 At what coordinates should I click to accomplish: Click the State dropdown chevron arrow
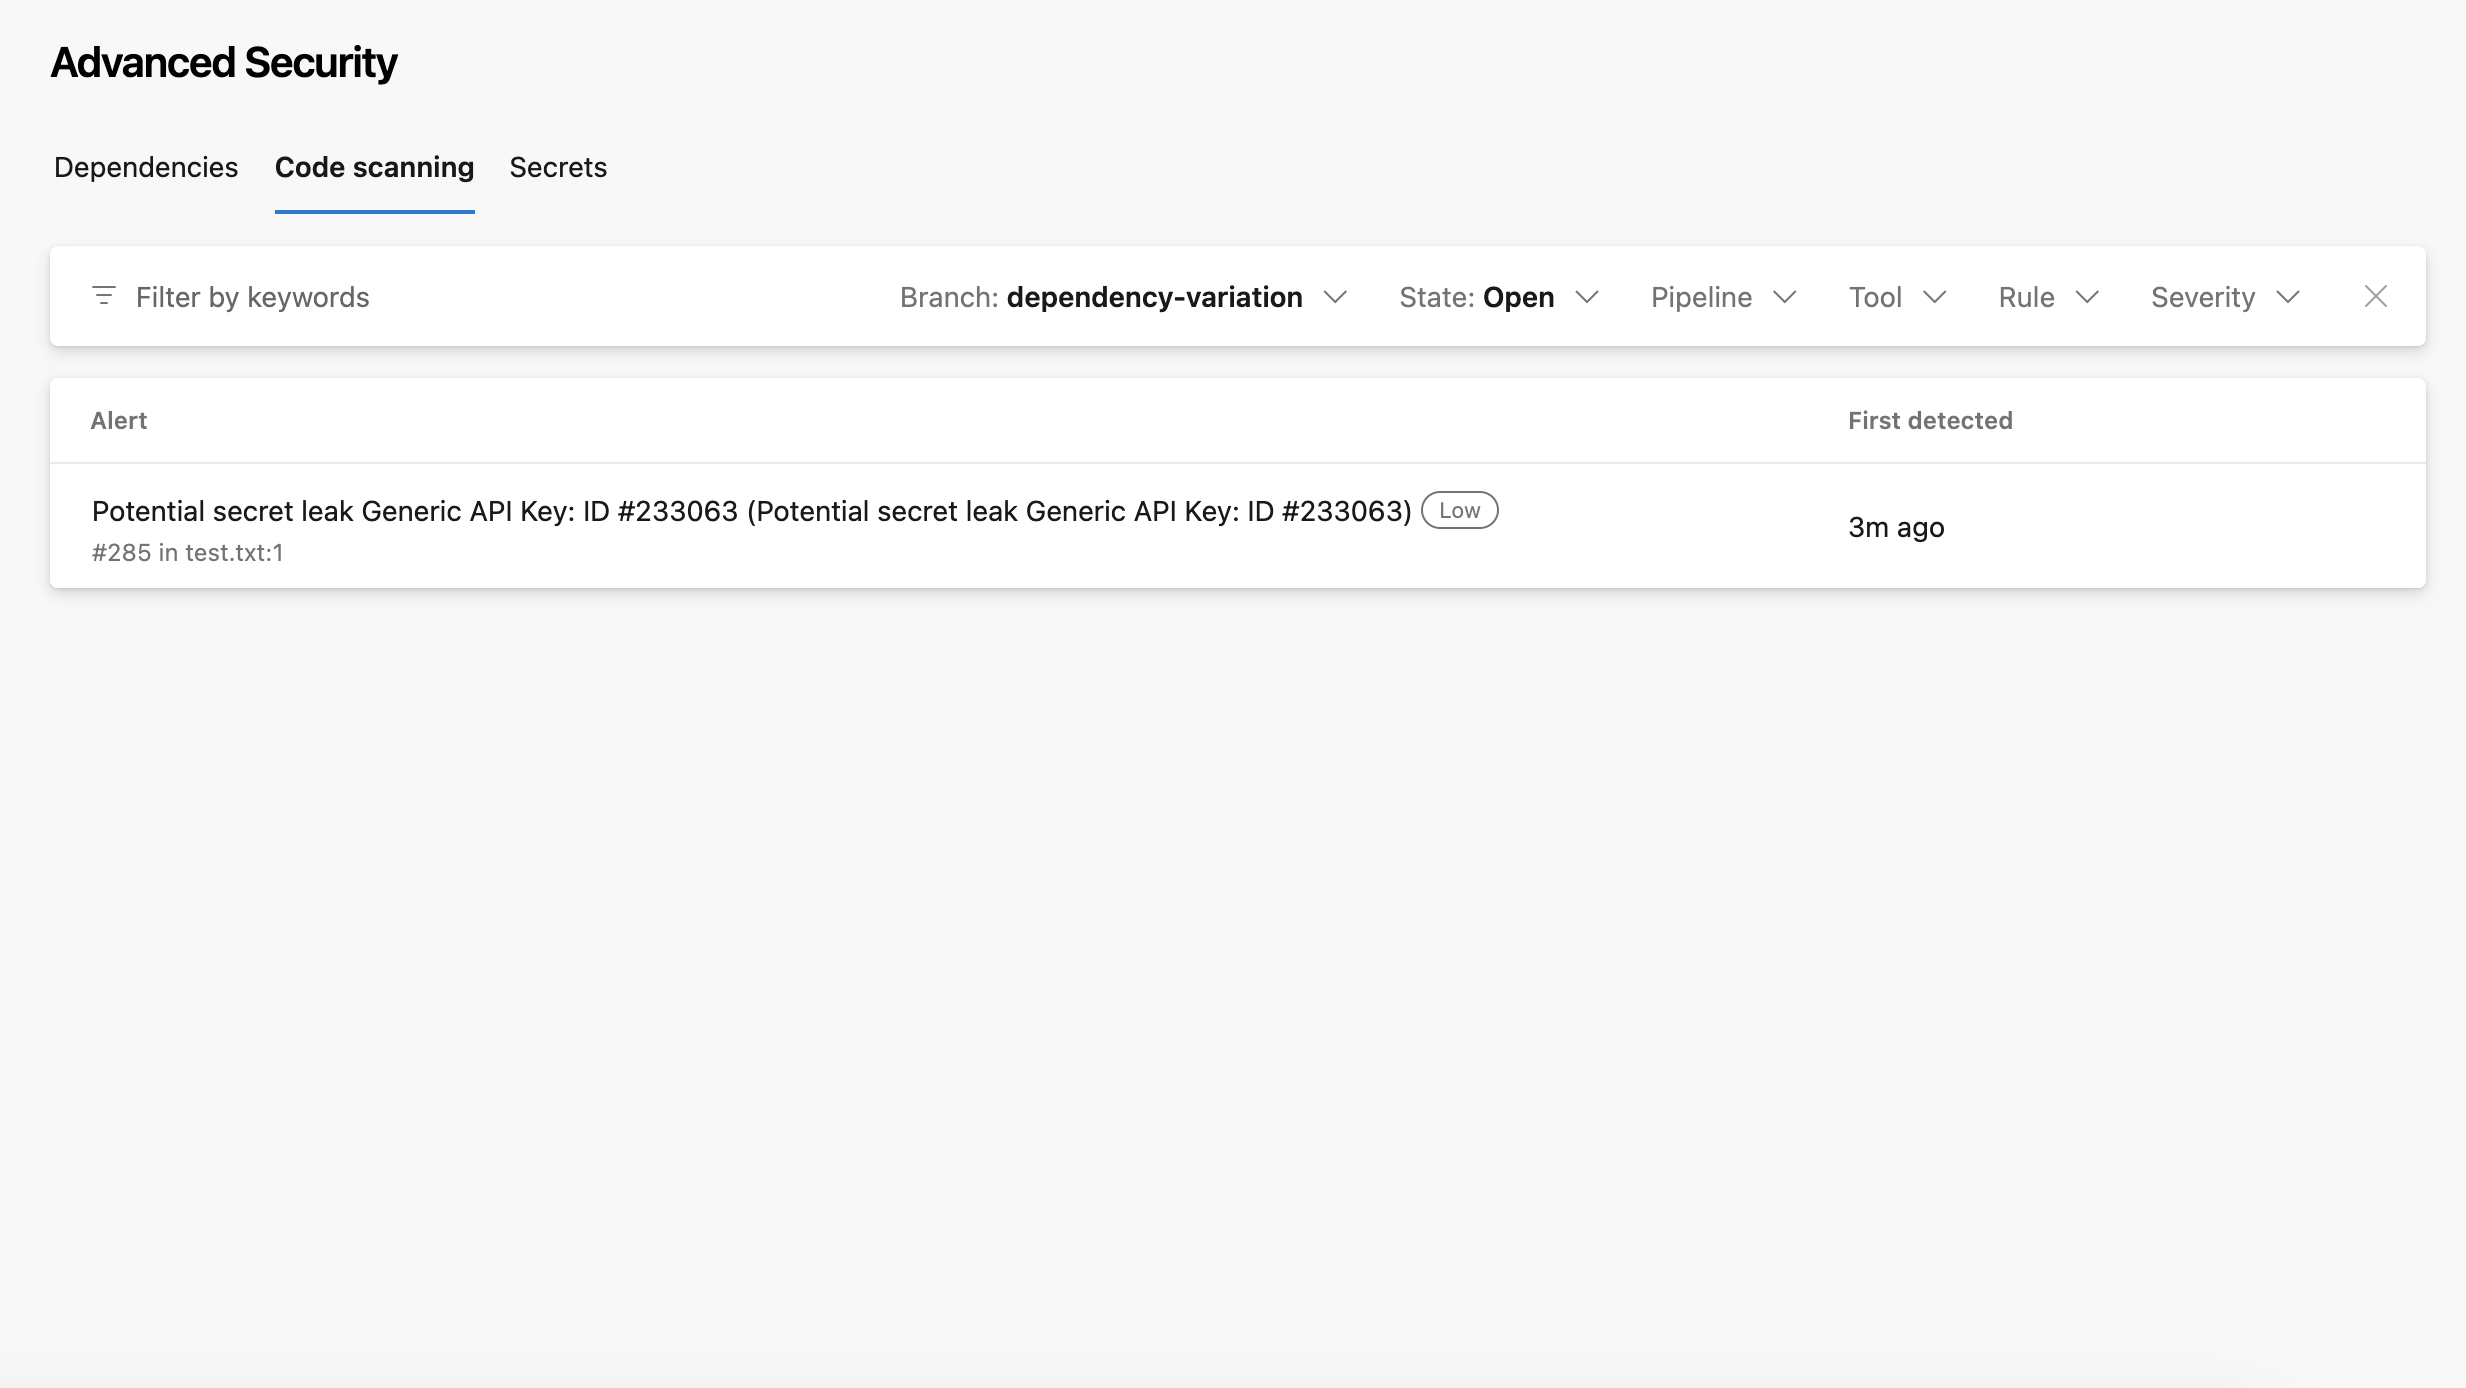click(1587, 297)
